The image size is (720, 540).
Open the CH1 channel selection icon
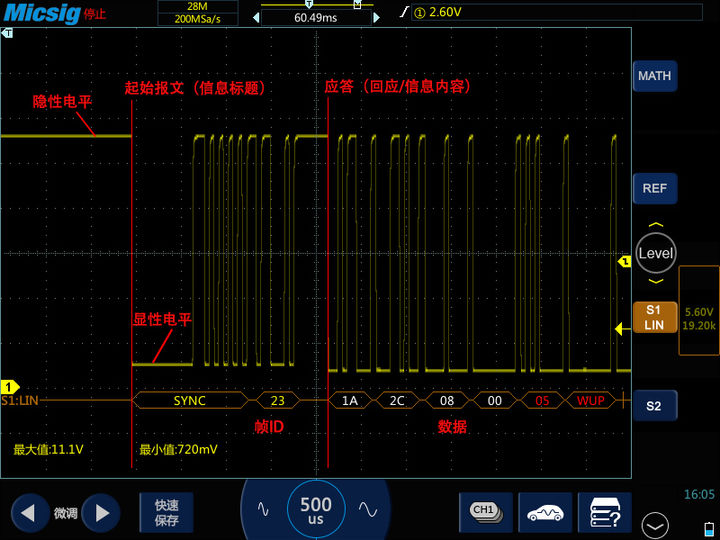(x=486, y=512)
